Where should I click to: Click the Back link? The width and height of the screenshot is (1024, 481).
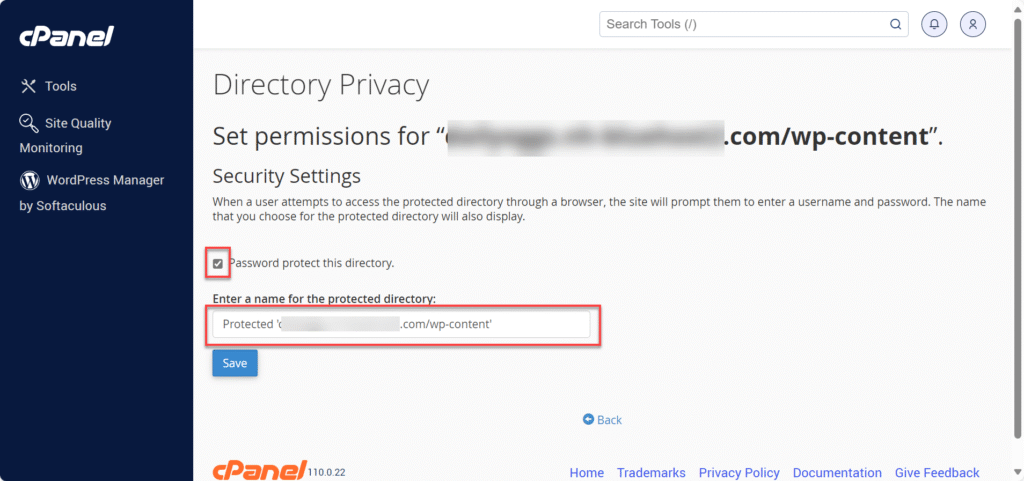pyautogui.click(x=609, y=420)
